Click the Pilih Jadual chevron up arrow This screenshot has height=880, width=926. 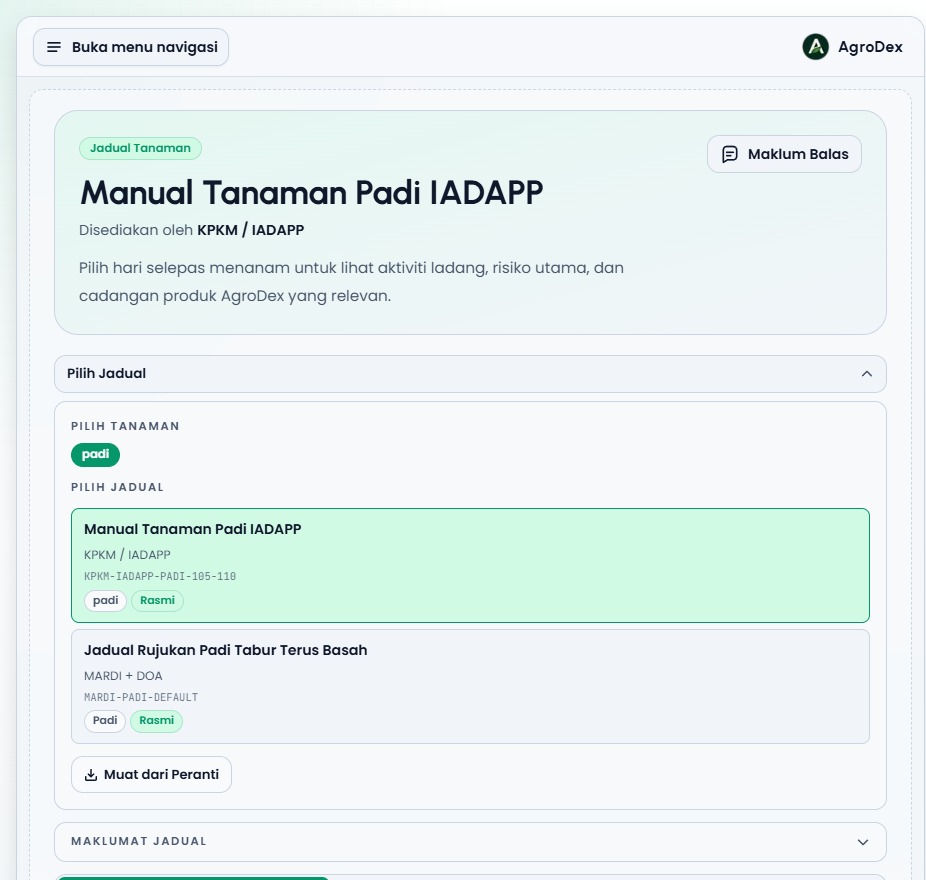(866, 374)
